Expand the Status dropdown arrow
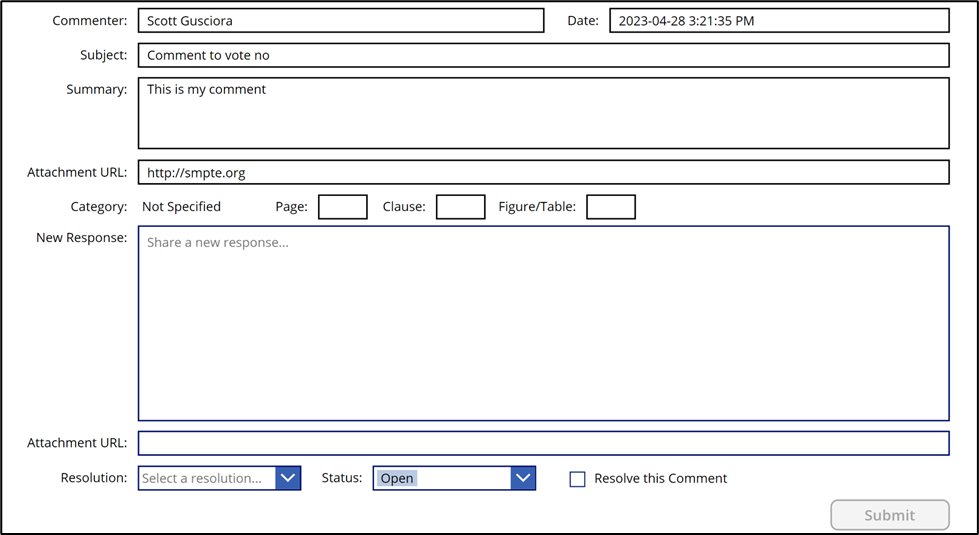This screenshot has width=979, height=535. click(523, 478)
